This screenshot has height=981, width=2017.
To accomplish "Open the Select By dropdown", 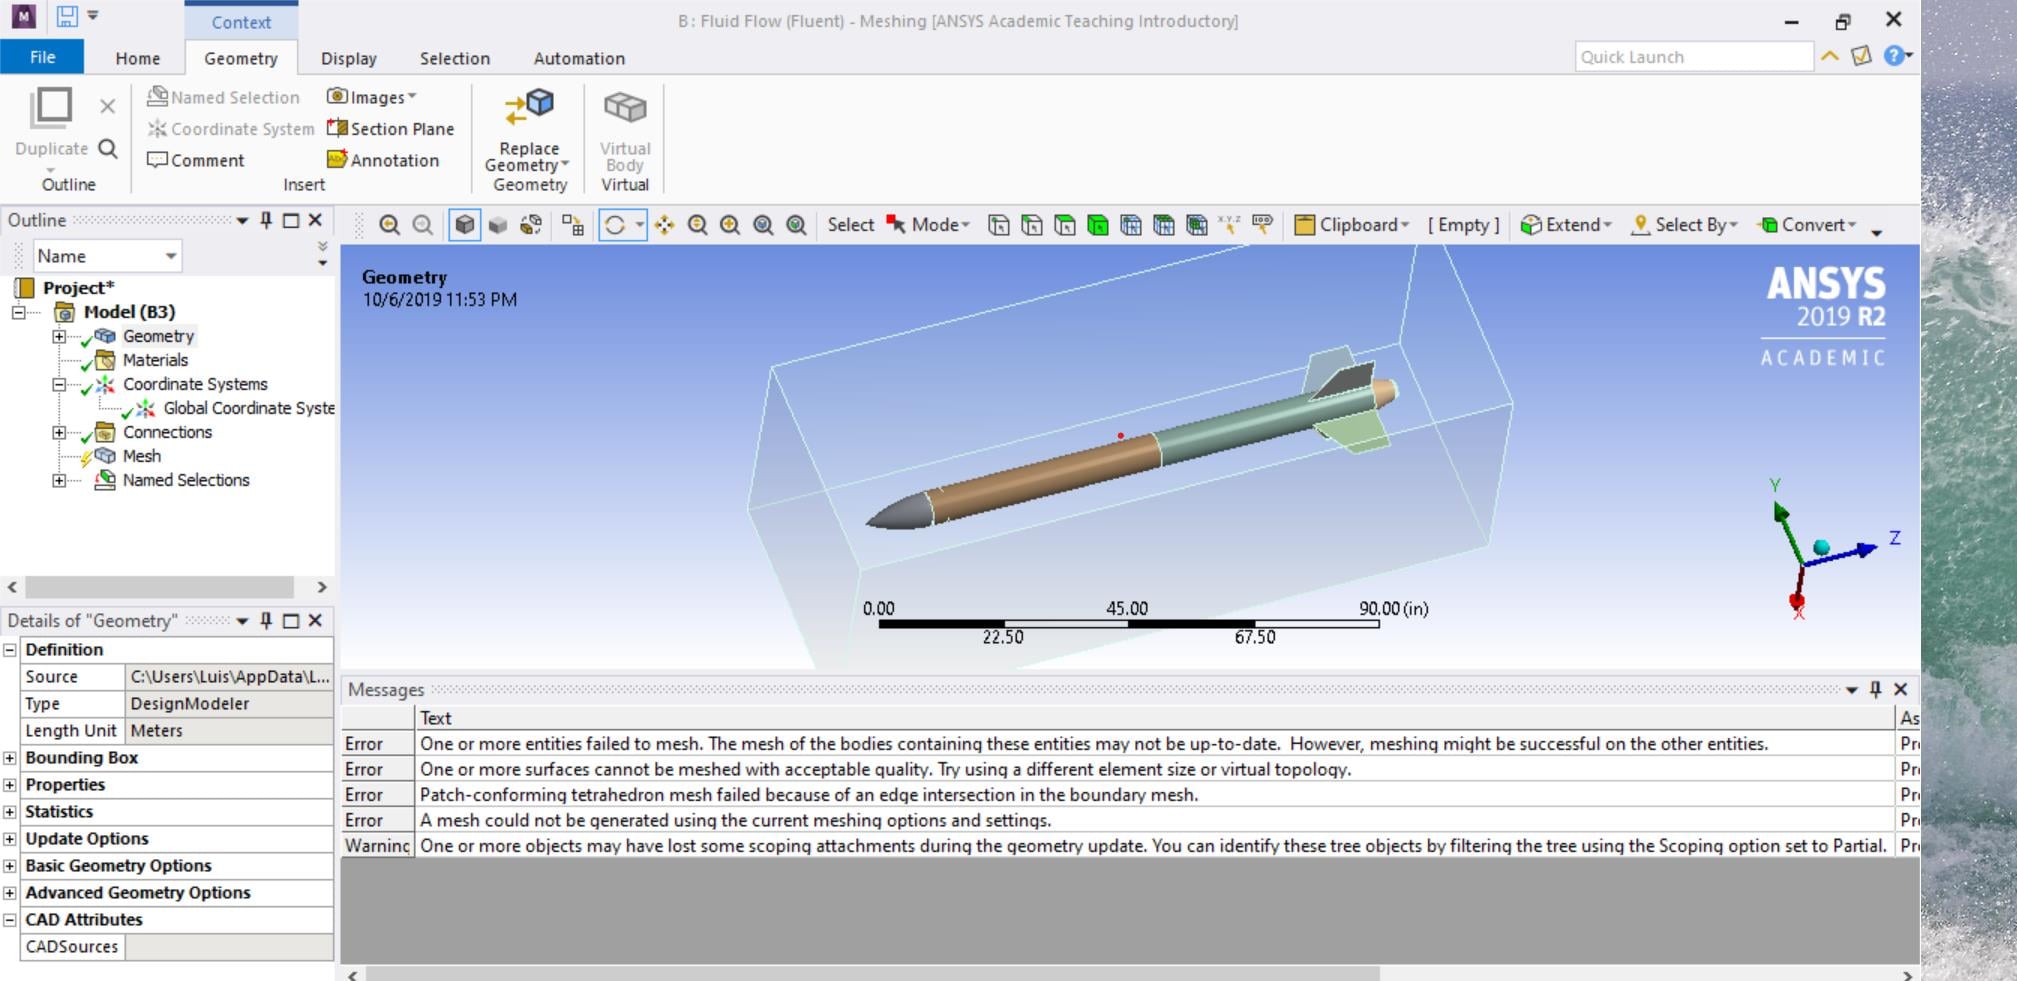I will pyautogui.click(x=1685, y=225).
